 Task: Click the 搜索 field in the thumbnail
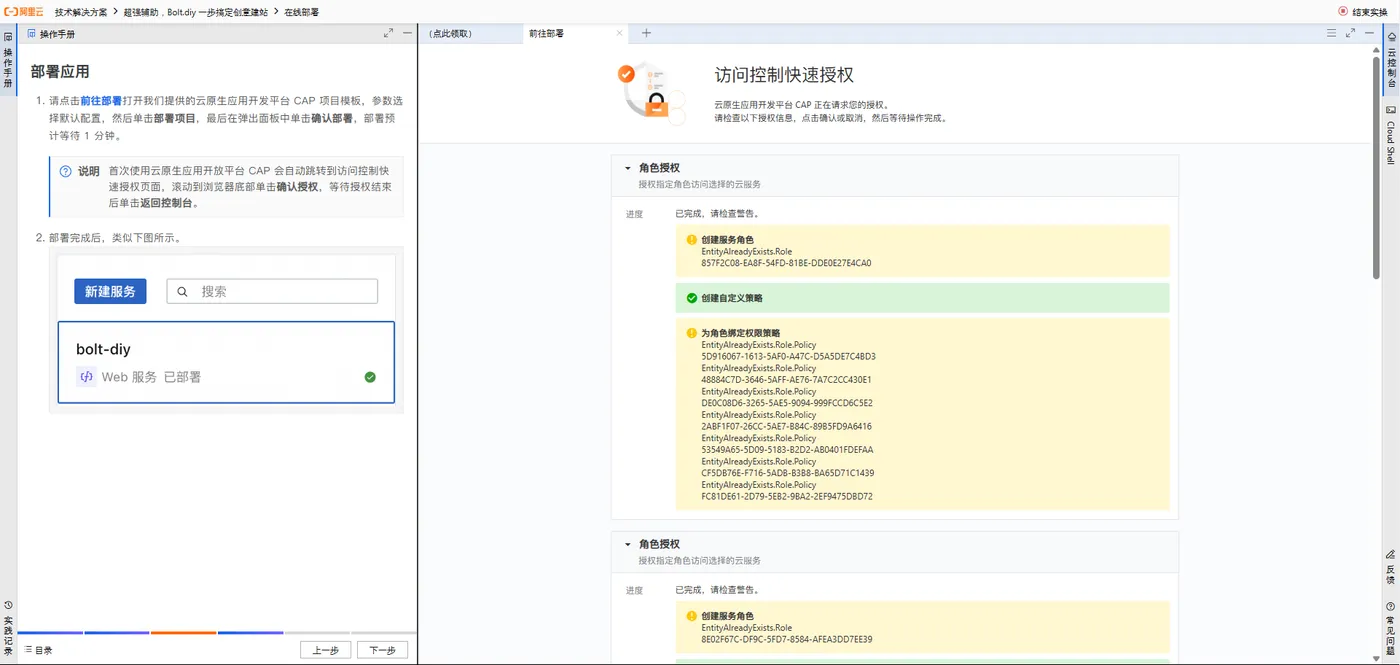[x=272, y=291]
